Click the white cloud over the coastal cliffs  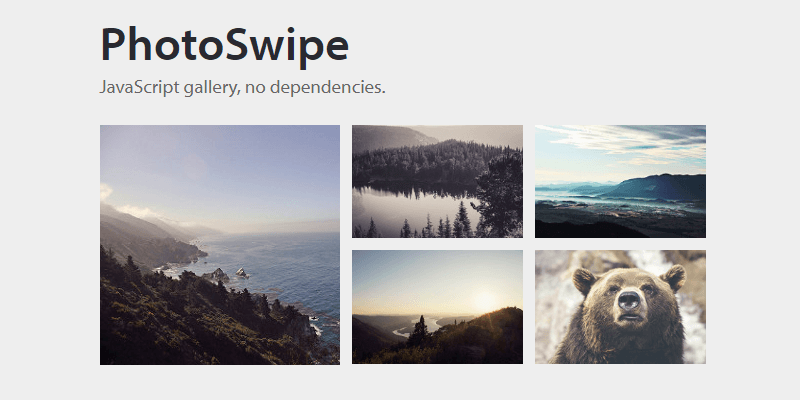tap(130, 207)
